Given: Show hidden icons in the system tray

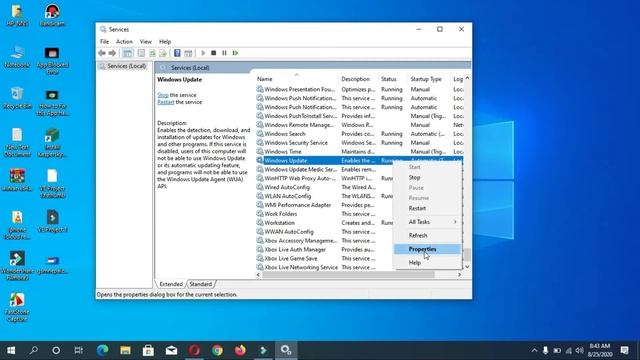Looking at the screenshot, I should 534,350.
